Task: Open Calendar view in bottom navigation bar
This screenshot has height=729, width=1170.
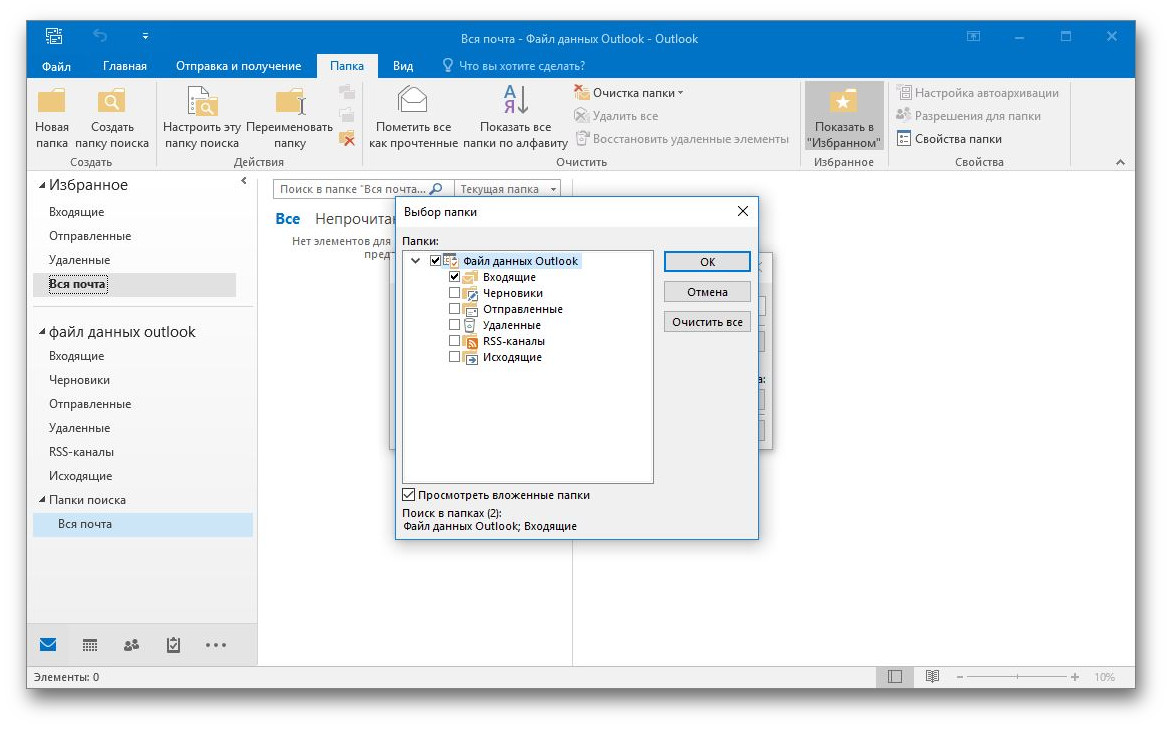Action: pyautogui.click(x=90, y=646)
